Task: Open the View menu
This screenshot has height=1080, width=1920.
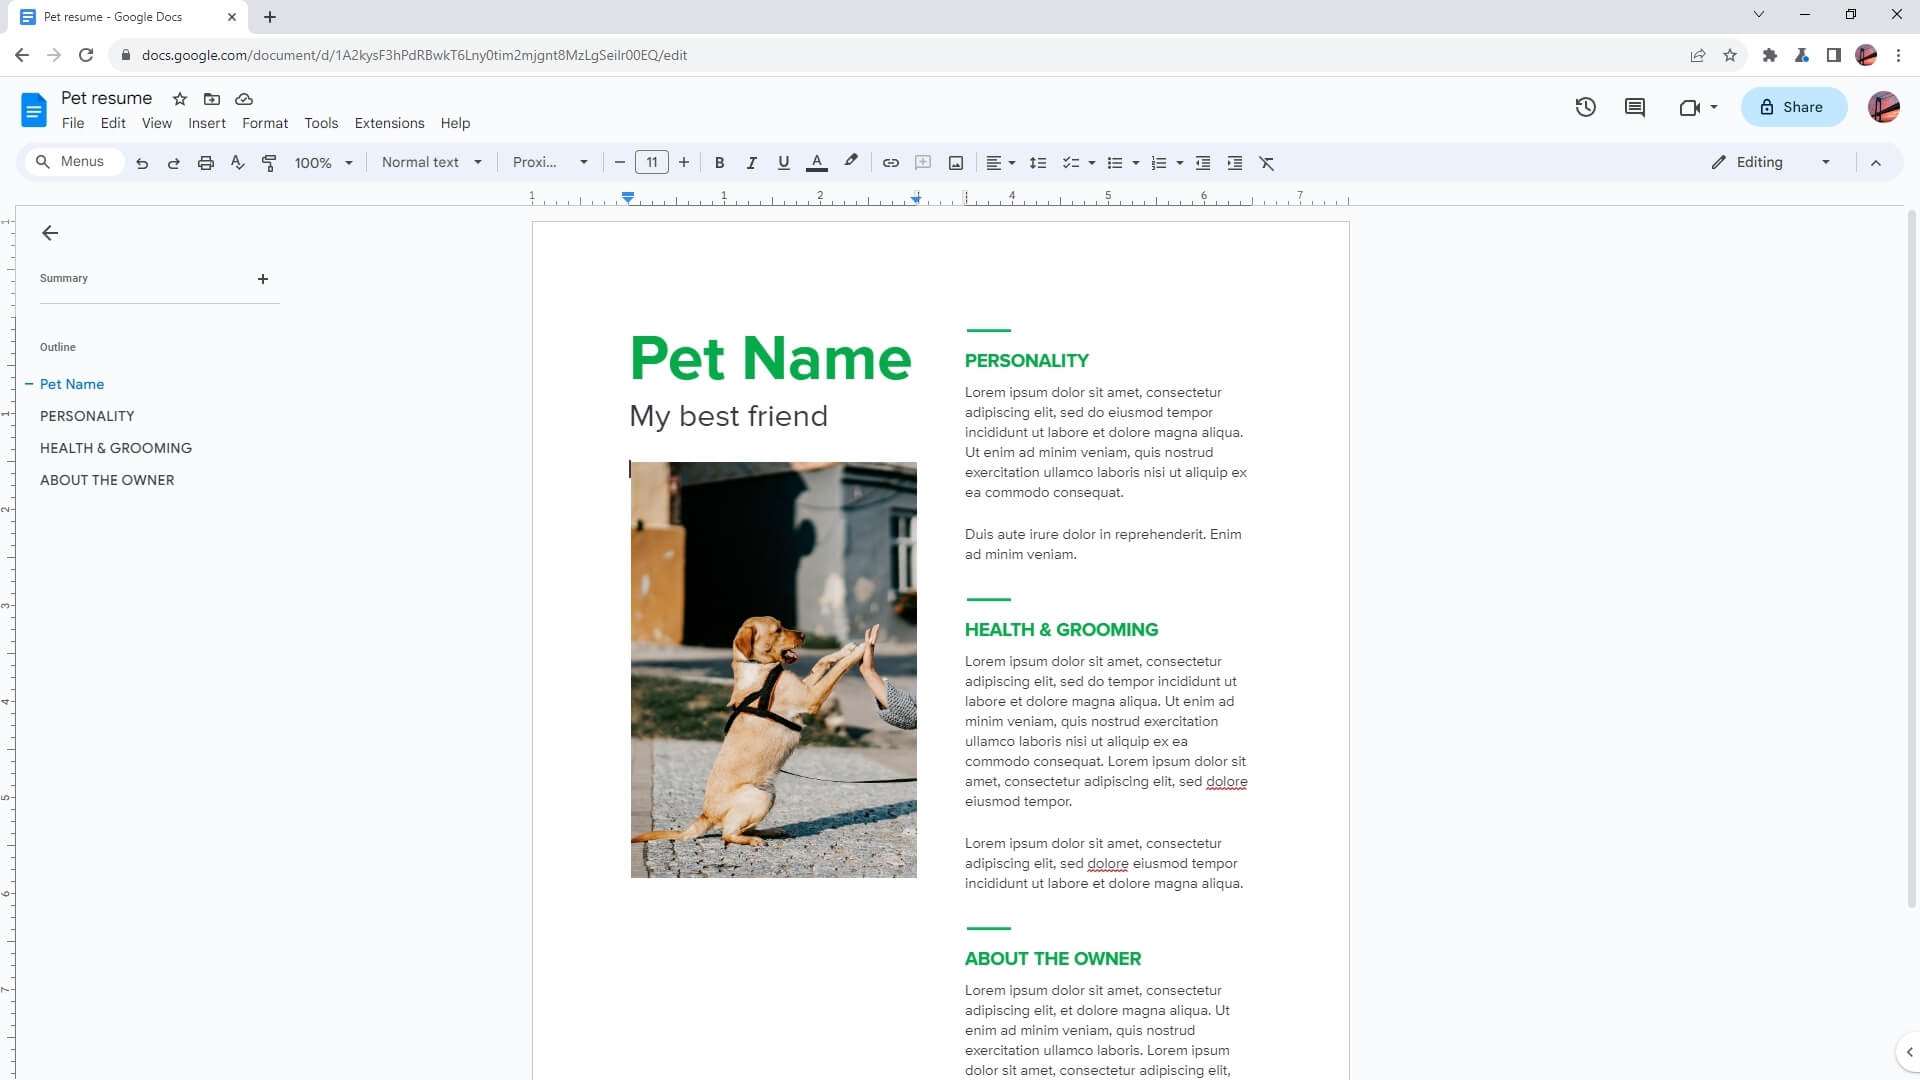Action: click(x=156, y=123)
